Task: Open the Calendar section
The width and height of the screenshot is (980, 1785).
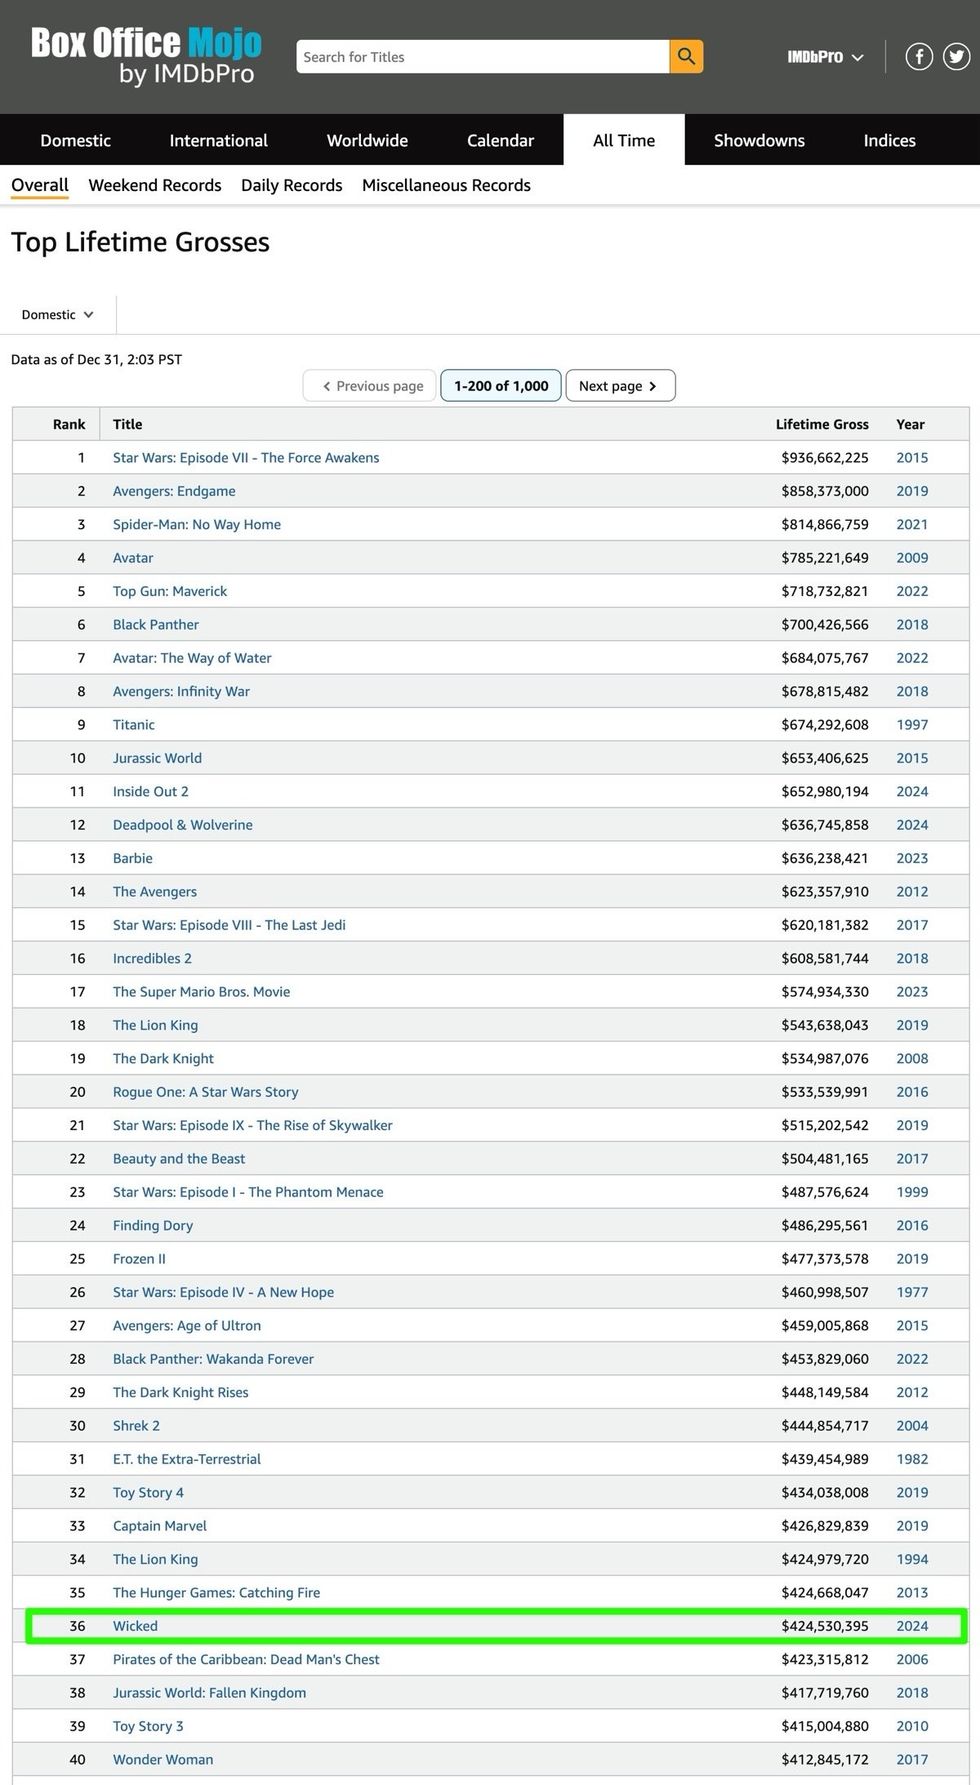Action: (x=500, y=140)
